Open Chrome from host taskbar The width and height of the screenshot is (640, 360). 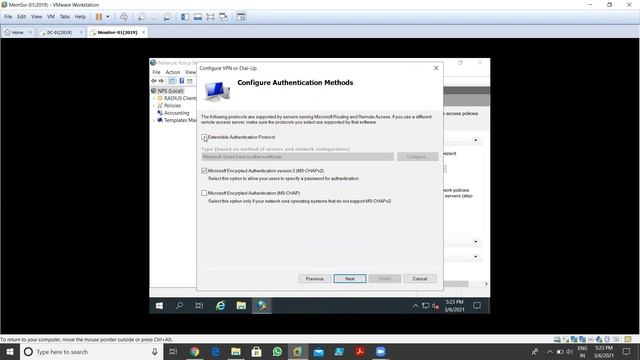click(194, 351)
